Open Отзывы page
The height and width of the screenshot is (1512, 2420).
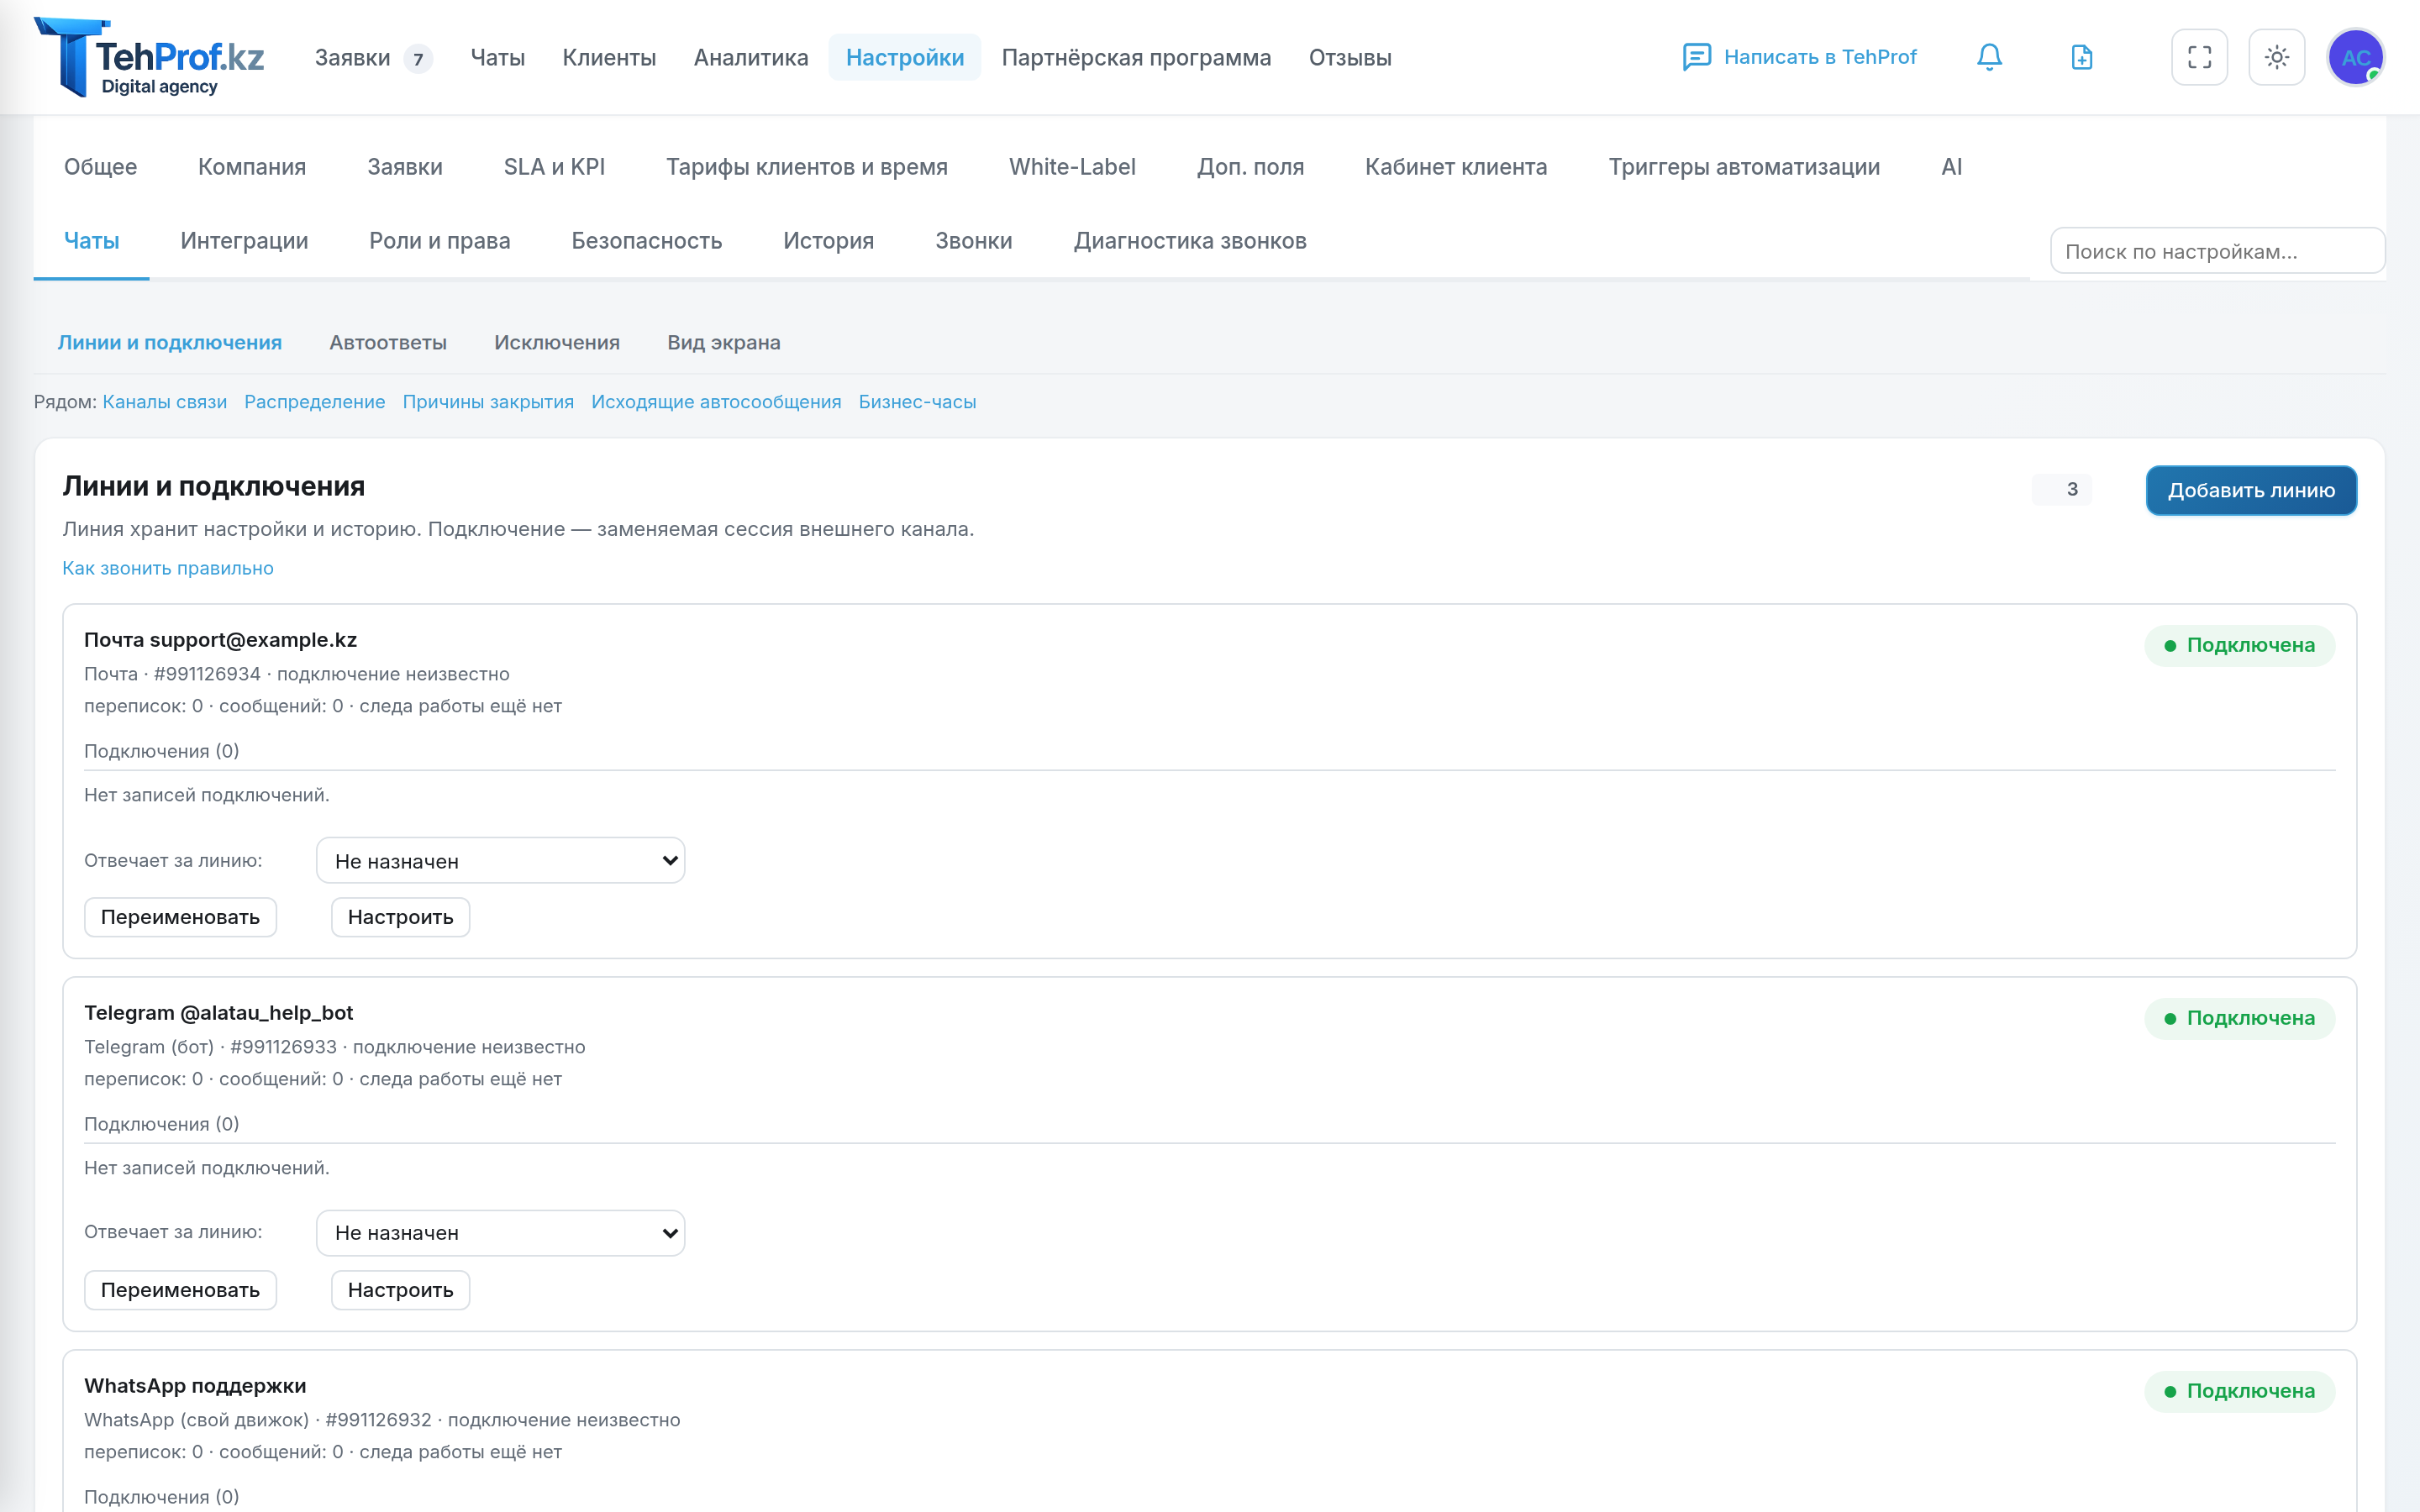tap(1350, 58)
